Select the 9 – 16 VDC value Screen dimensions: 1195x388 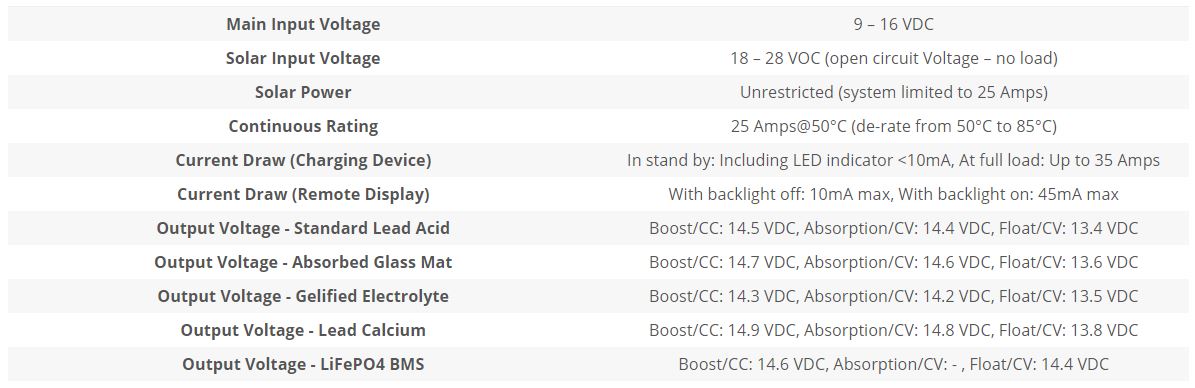(893, 24)
